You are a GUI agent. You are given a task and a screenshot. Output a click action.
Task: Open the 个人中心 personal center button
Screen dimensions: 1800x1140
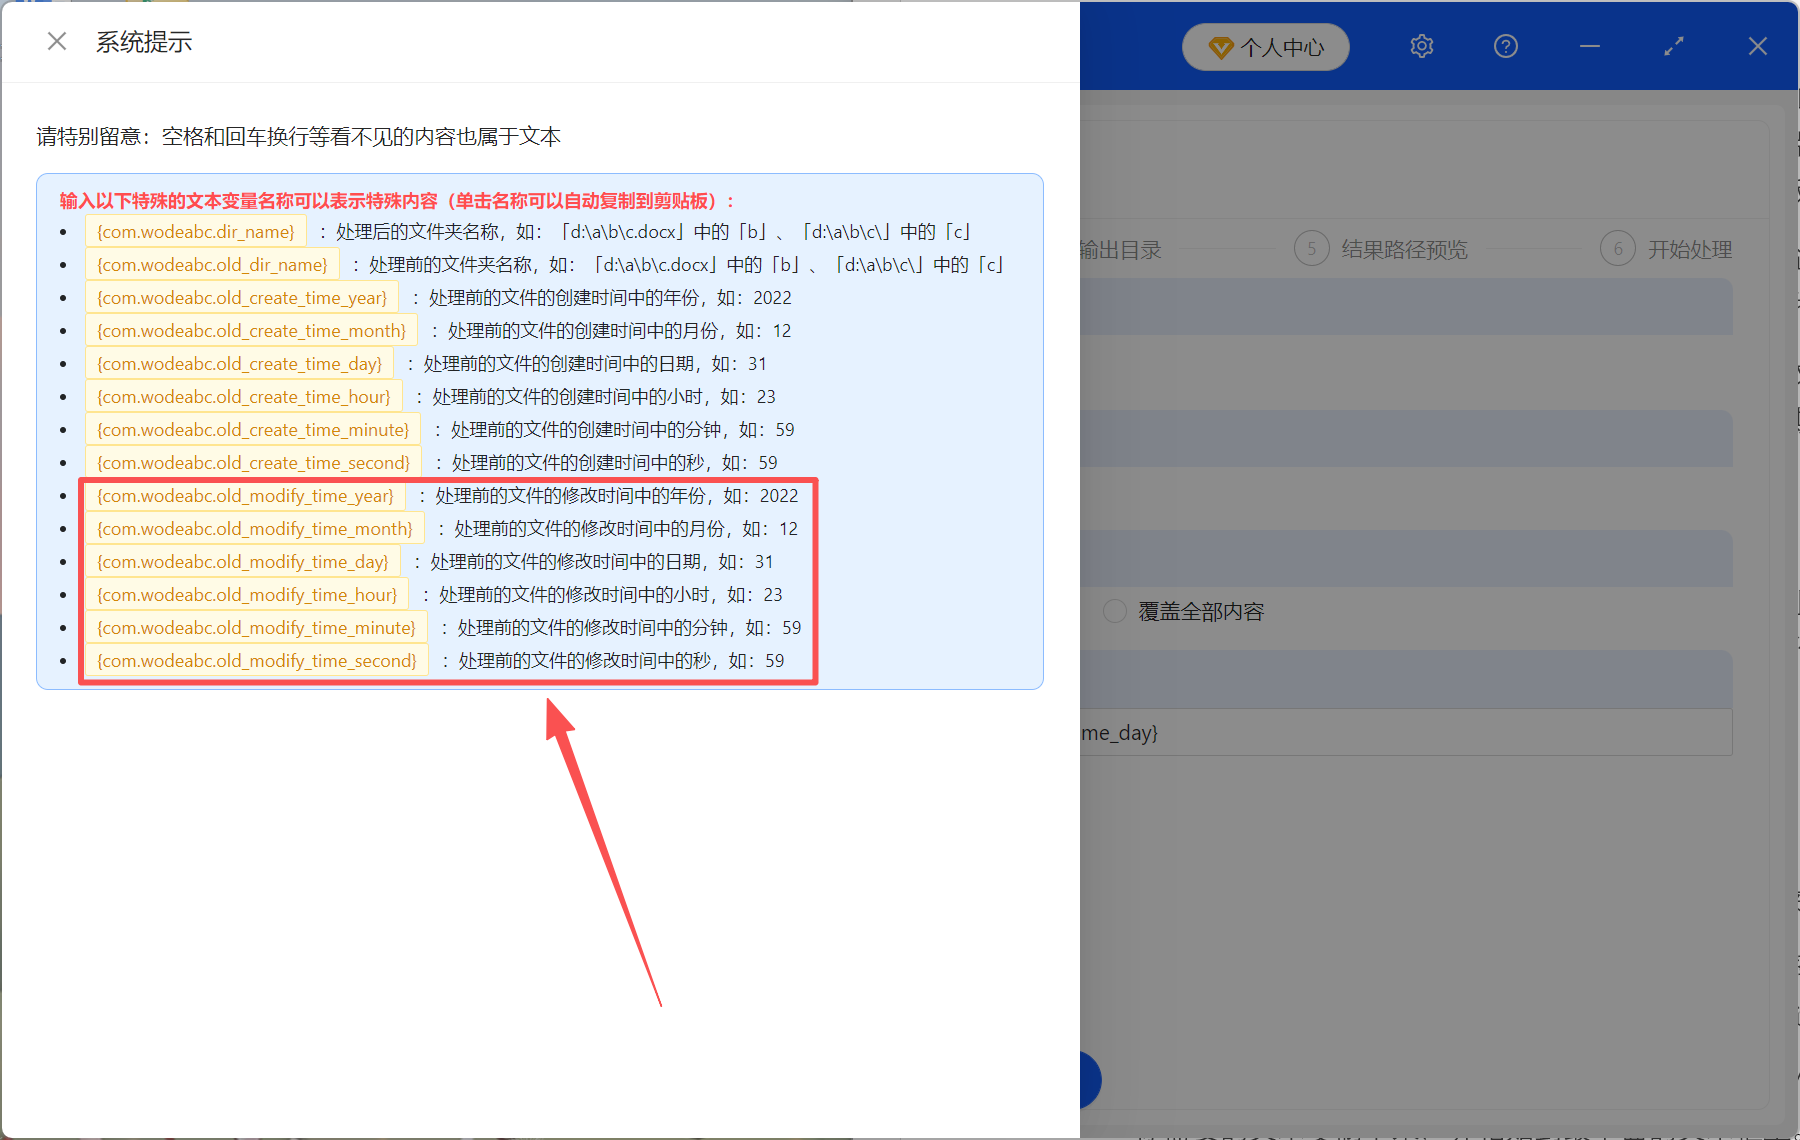click(x=1265, y=47)
